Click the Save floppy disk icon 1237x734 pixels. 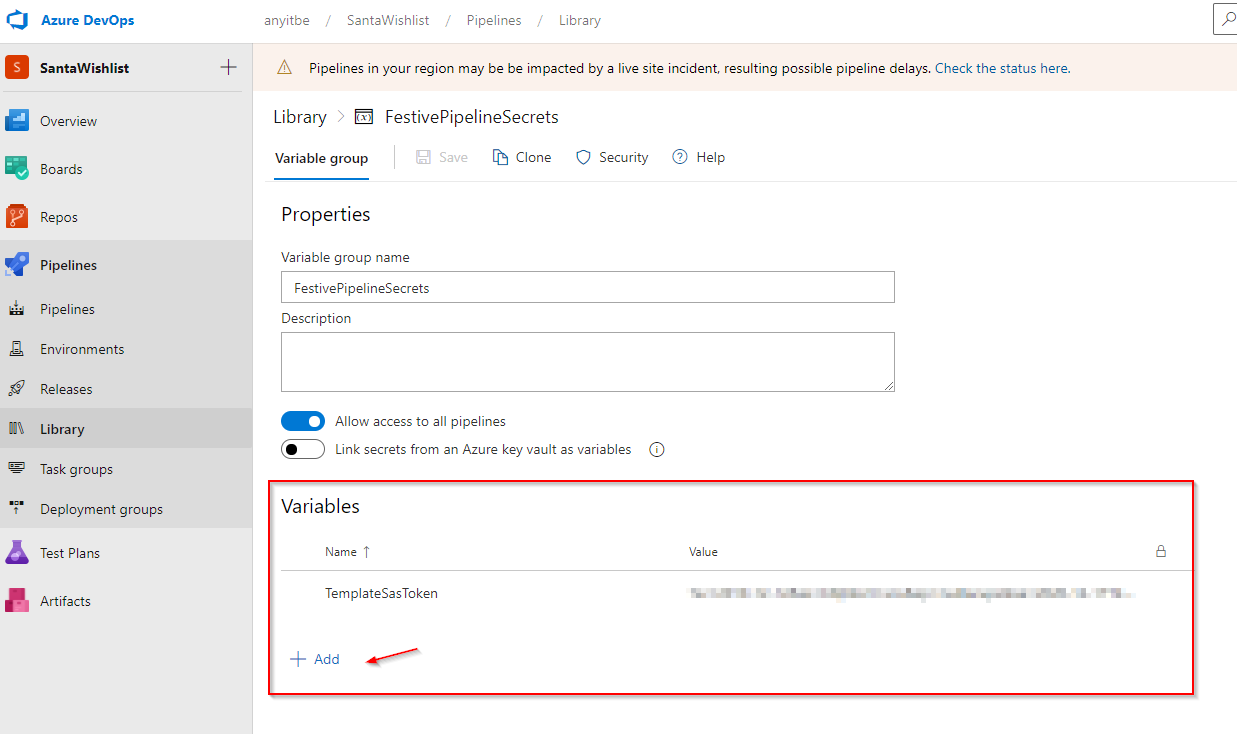(x=423, y=157)
